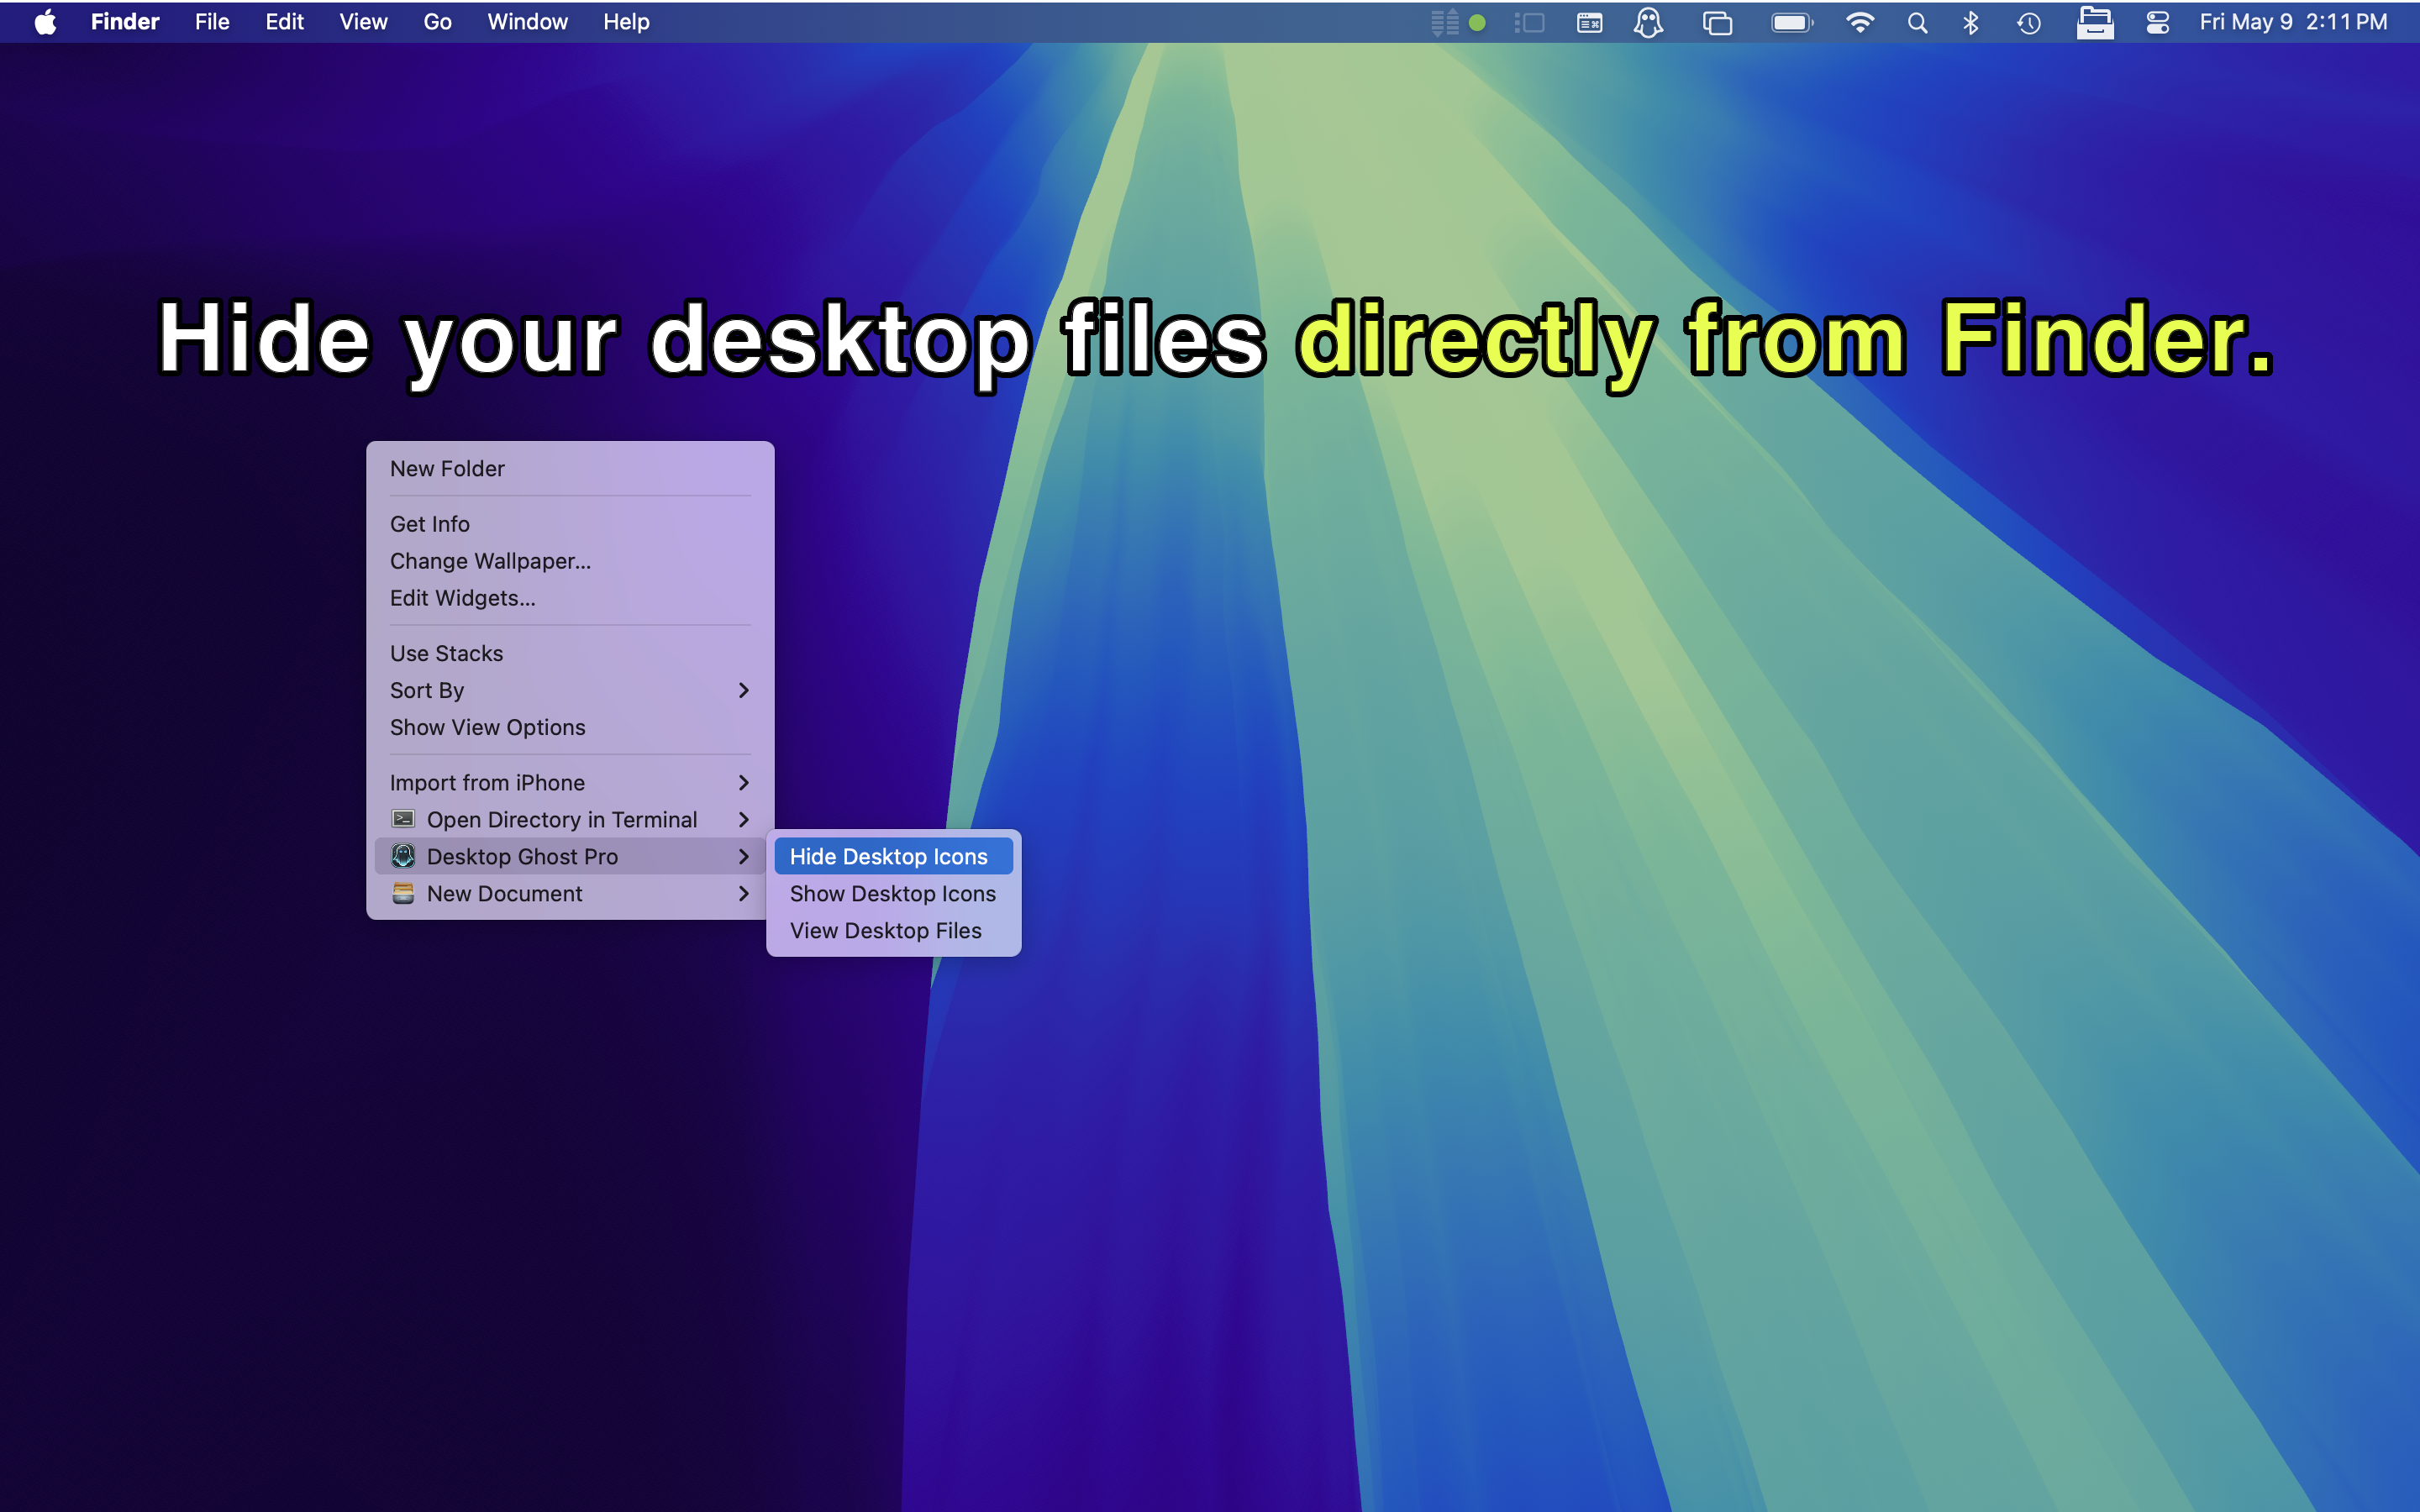Select View Desktop Files in submenu
The height and width of the screenshot is (1512, 2420).
(x=893, y=930)
